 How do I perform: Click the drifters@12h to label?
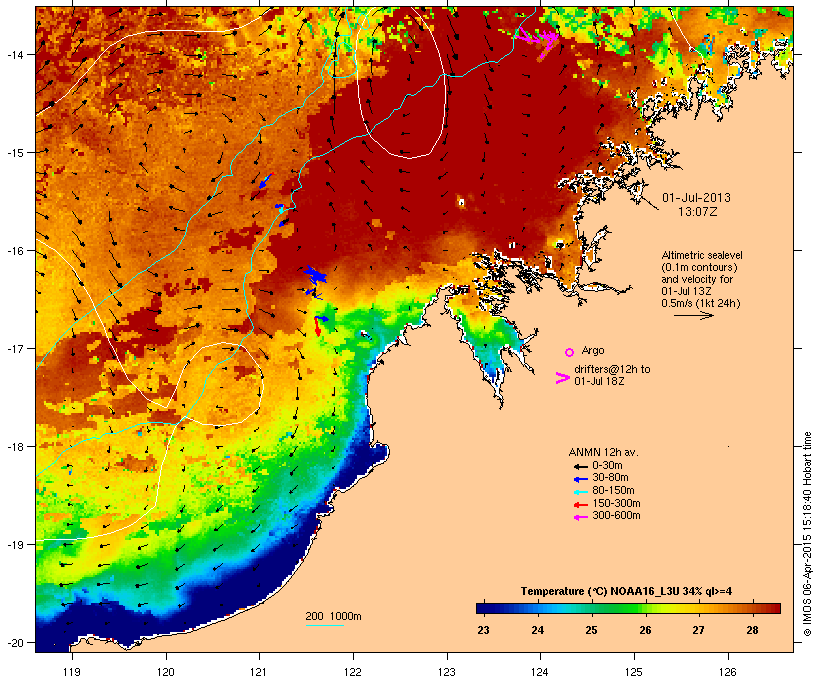pyautogui.click(x=612, y=369)
